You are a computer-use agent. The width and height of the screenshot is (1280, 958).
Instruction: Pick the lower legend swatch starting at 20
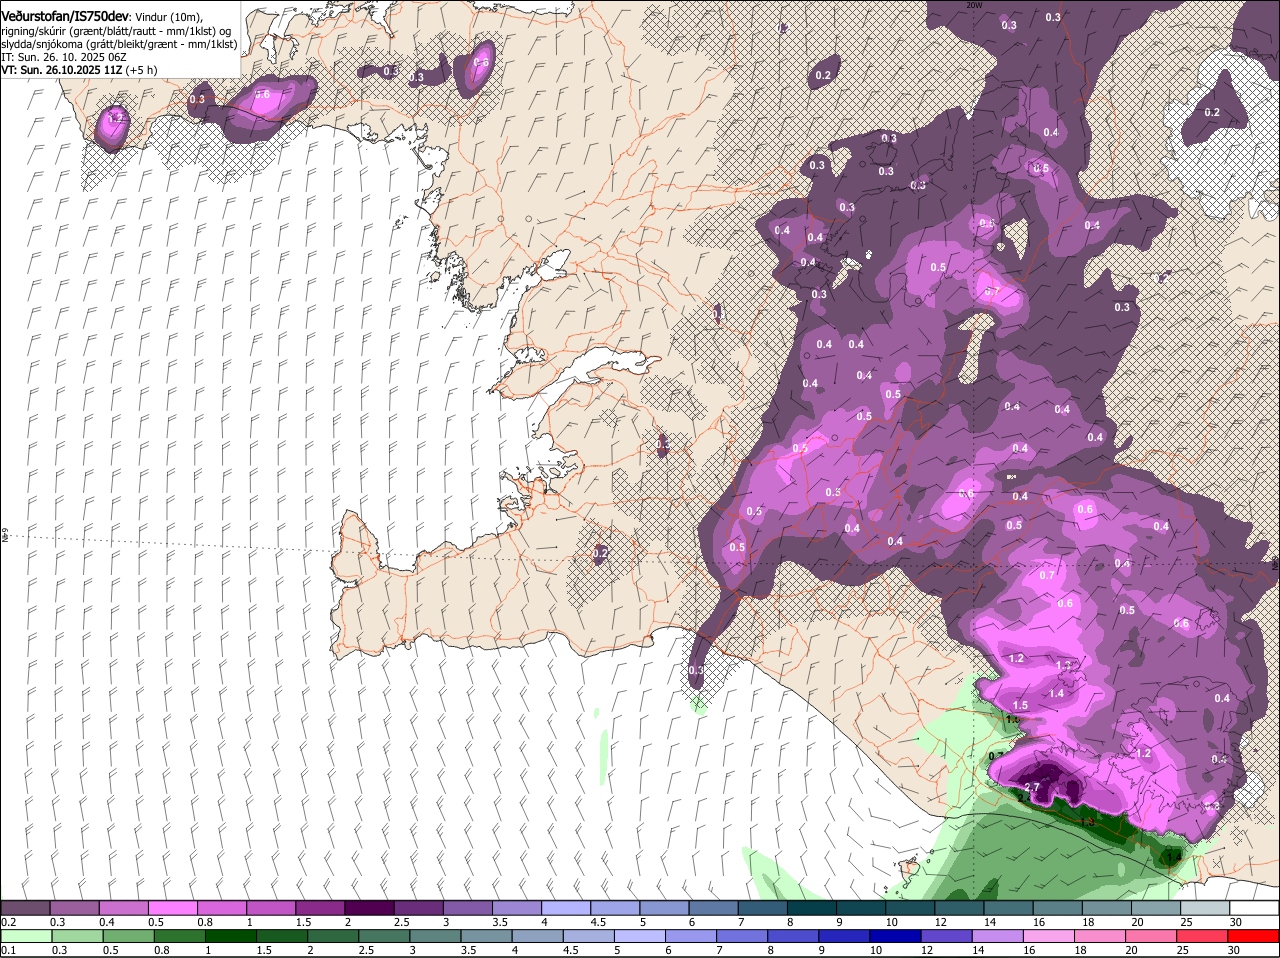click(x=1153, y=936)
